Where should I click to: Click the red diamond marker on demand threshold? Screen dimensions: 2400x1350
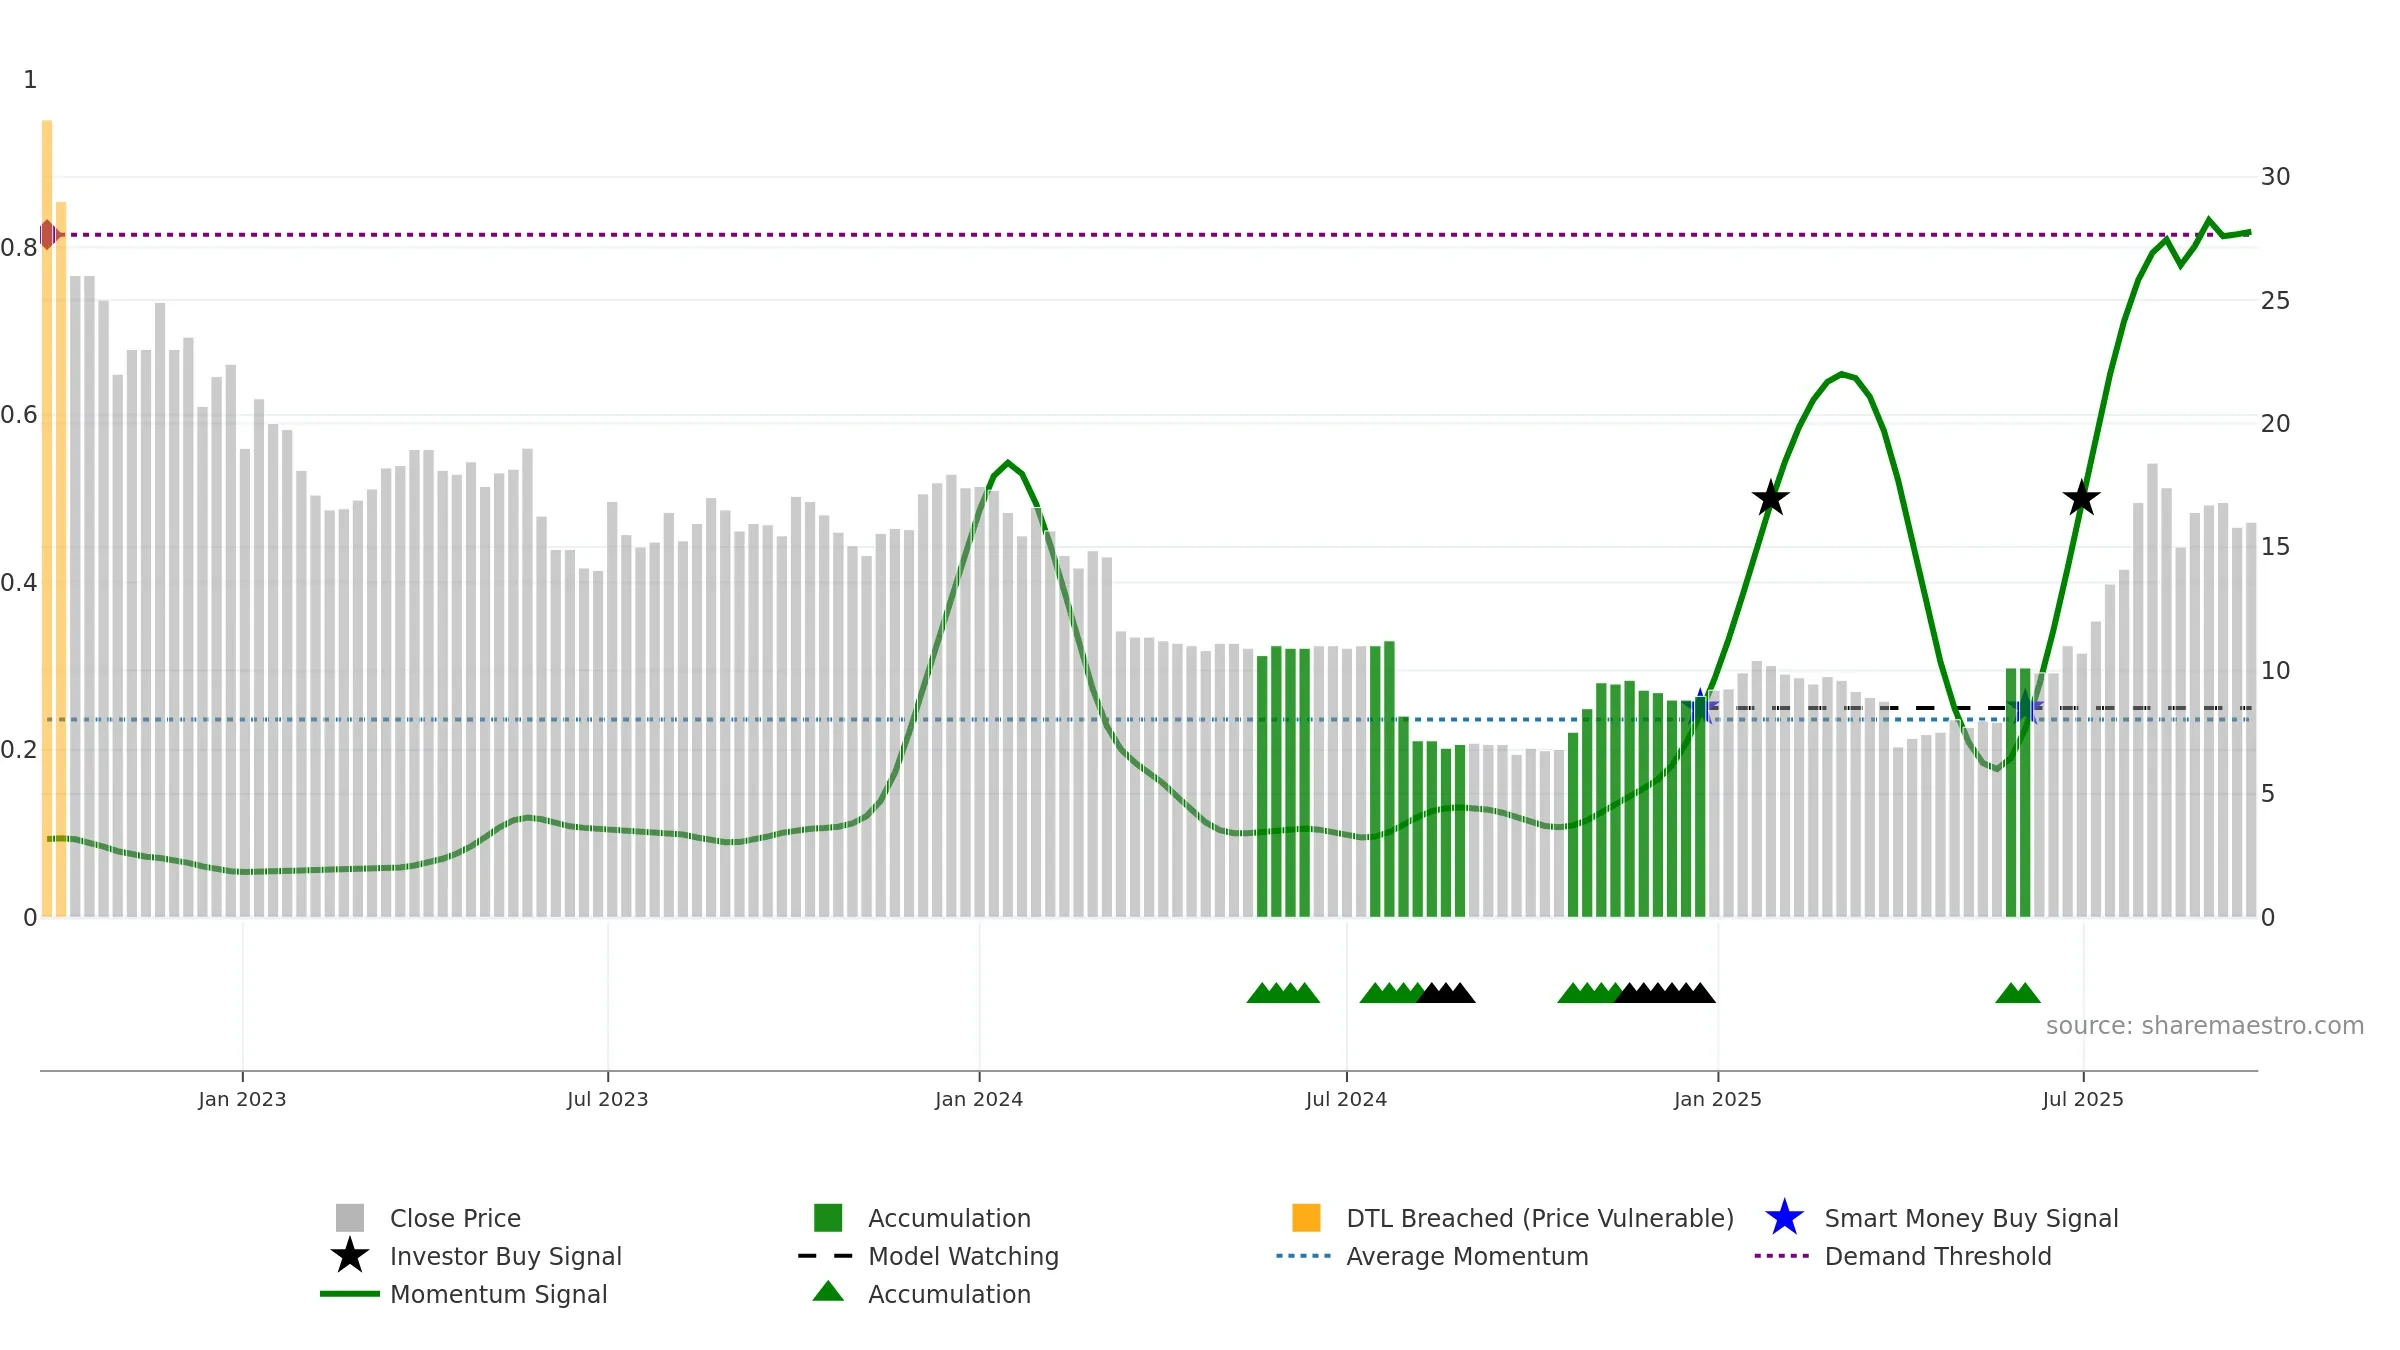pyautogui.click(x=48, y=235)
